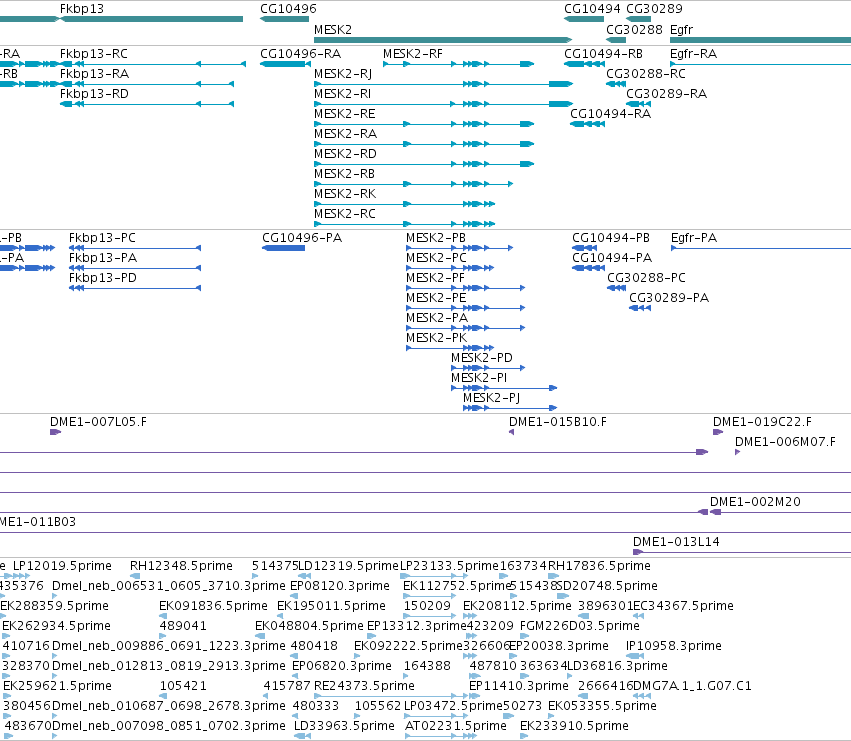Click the CG10494 gene label

(592, 9)
